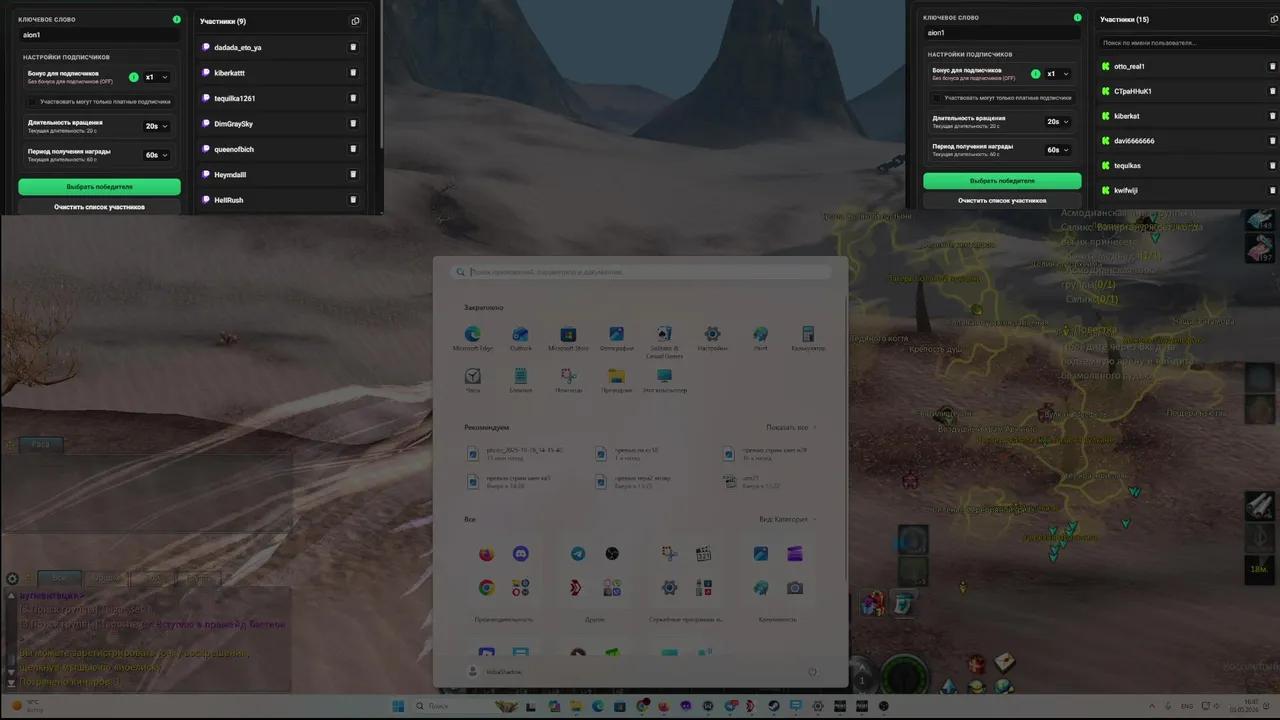
Task: Click the green info icon beside Ключевое слово, 9-participant panel
Action: click(x=177, y=19)
